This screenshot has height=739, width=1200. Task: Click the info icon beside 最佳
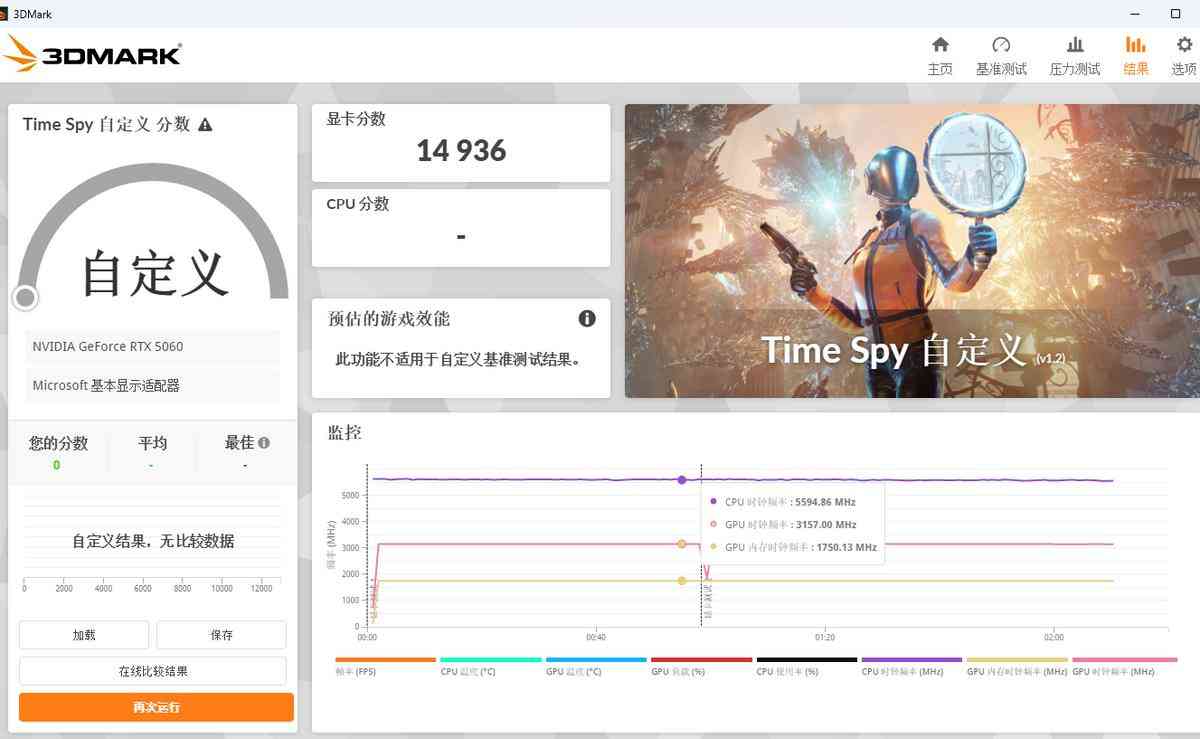tap(262, 441)
